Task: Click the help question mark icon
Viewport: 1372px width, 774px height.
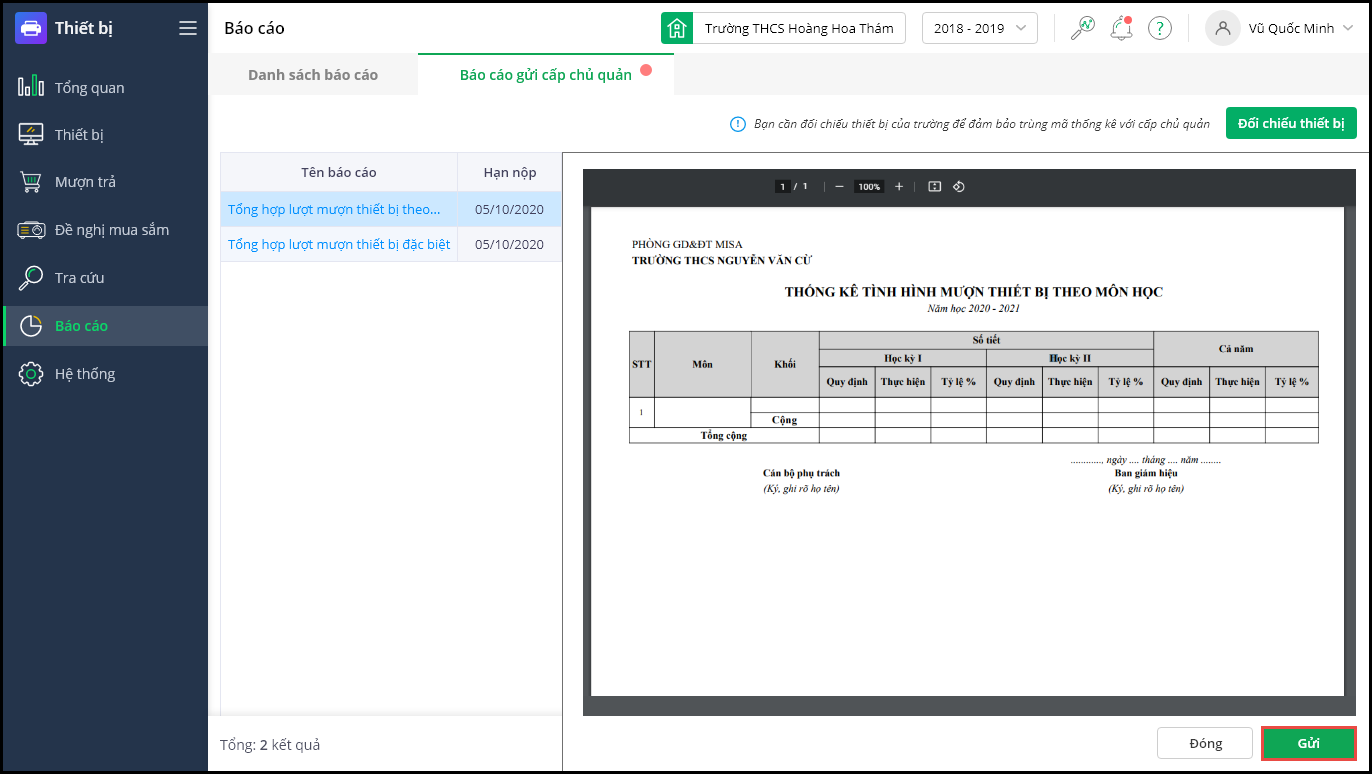Action: [1159, 28]
